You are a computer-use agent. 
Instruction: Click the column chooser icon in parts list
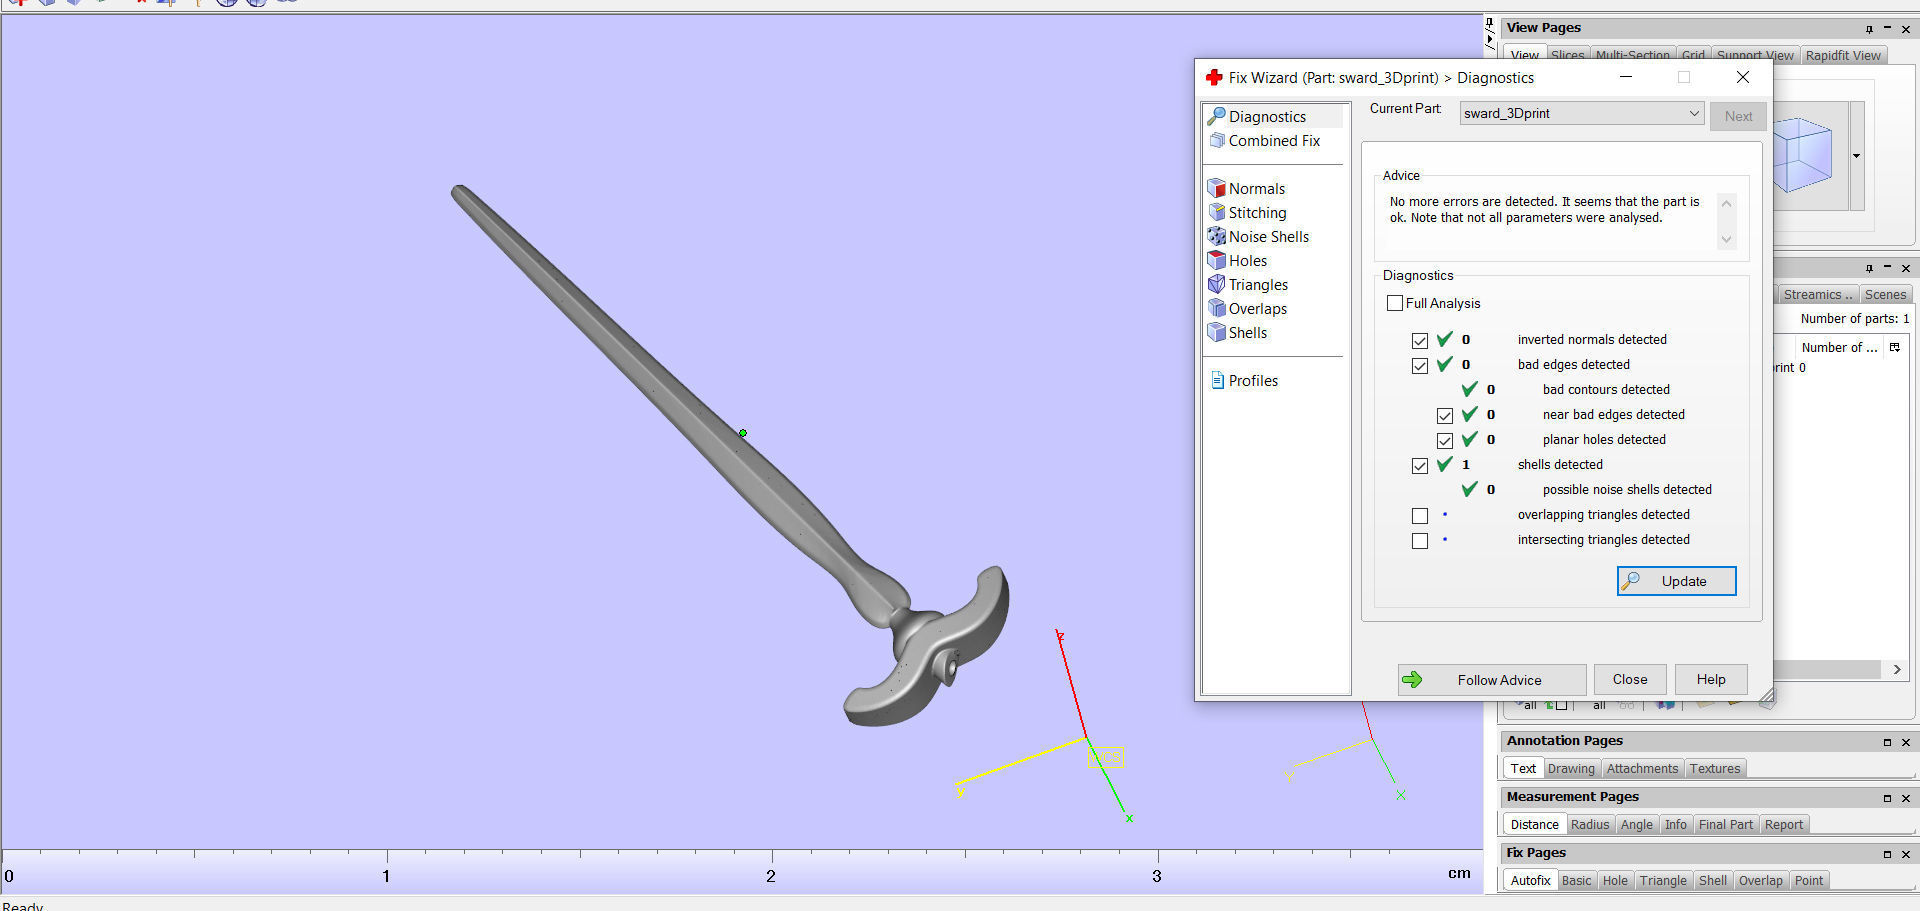[x=1894, y=347]
